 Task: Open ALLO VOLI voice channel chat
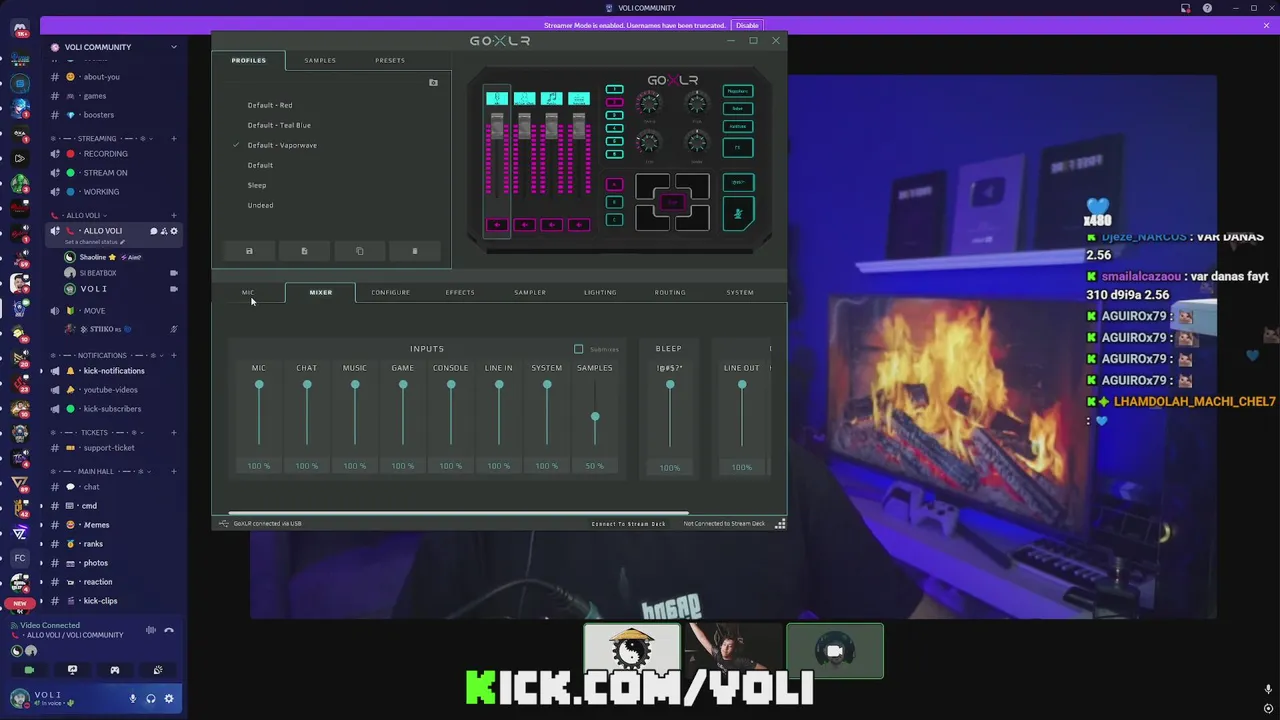[154, 231]
